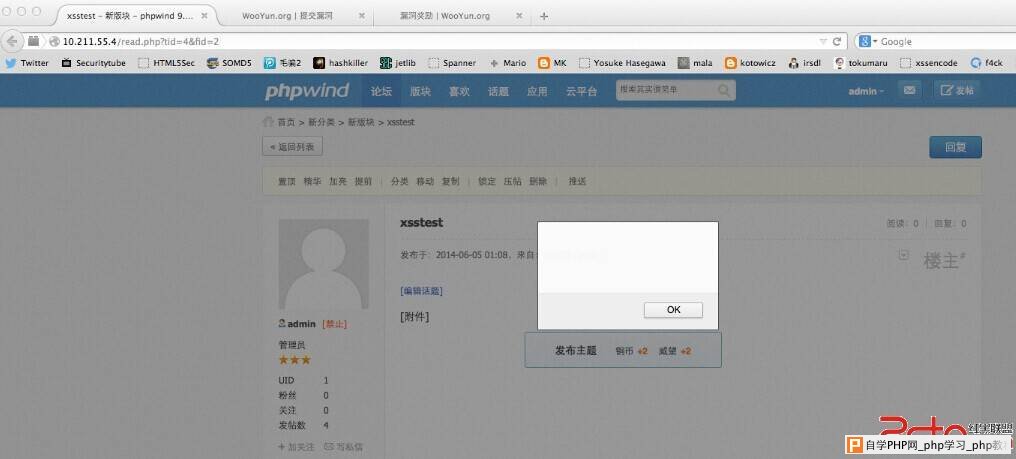Click the 置顶 moderation action
Screen dimensions: 1016x459
[x=286, y=182]
